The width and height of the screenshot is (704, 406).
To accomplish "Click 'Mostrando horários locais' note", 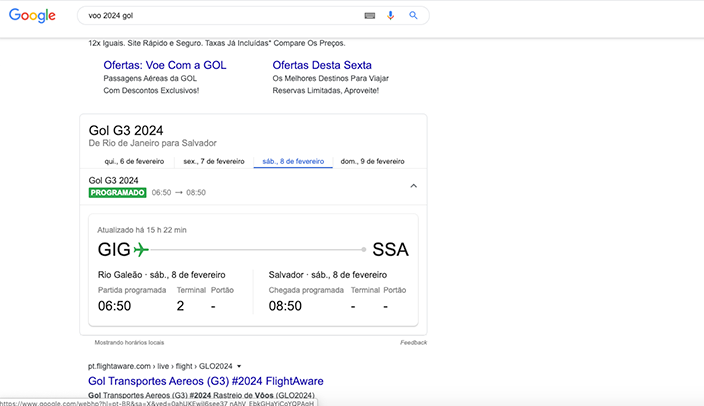I will pos(129,343).
